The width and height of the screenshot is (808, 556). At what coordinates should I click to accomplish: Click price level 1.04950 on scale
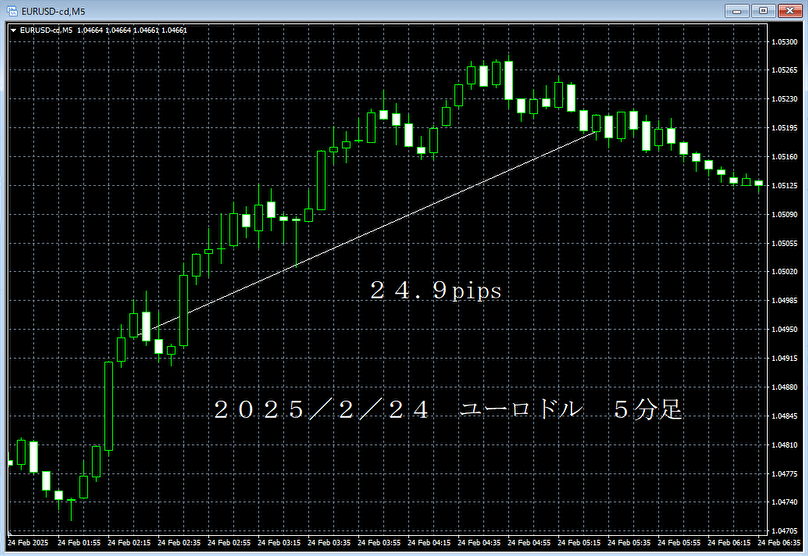coord(784,329)
